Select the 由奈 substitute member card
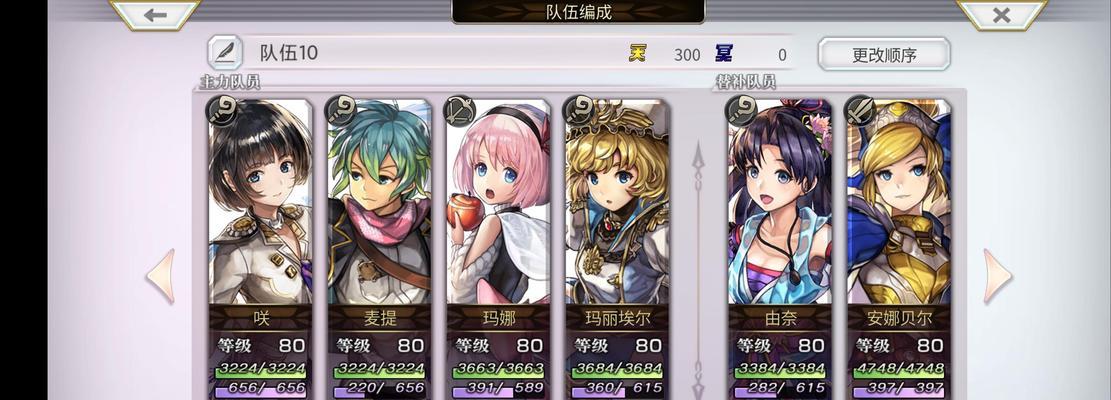The width and height of the screenshot is (1111, 400). pos(780,248)
